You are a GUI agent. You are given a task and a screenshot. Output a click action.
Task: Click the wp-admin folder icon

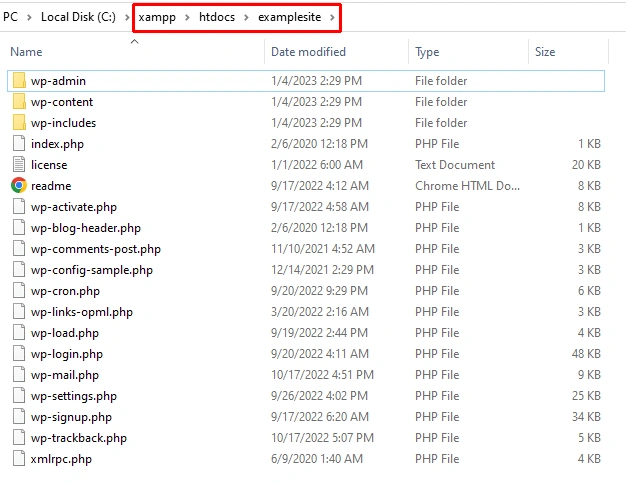pyautogui.click(x=19, y=80)
